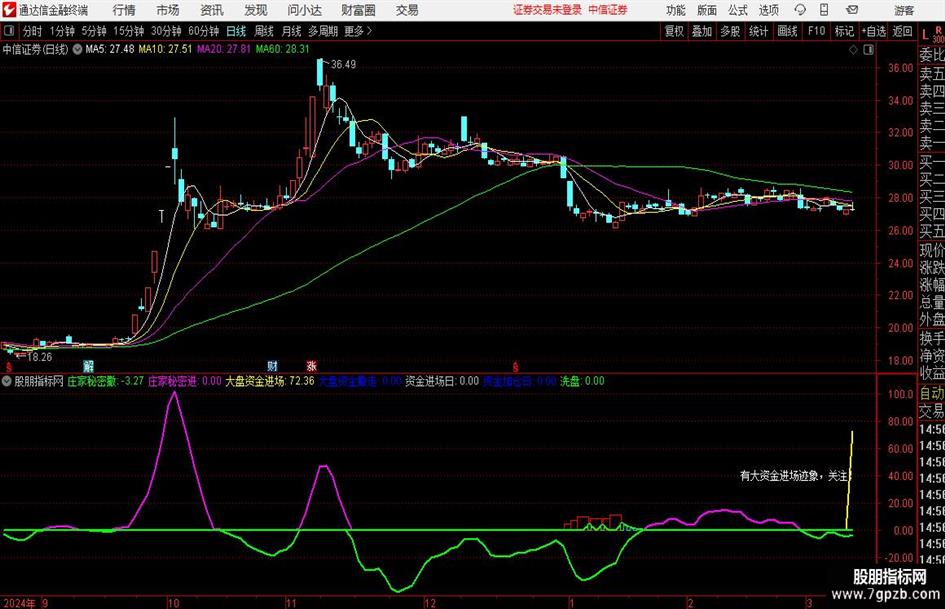
Task: Switch to the 5分钟 period
Action: point(93,31)
